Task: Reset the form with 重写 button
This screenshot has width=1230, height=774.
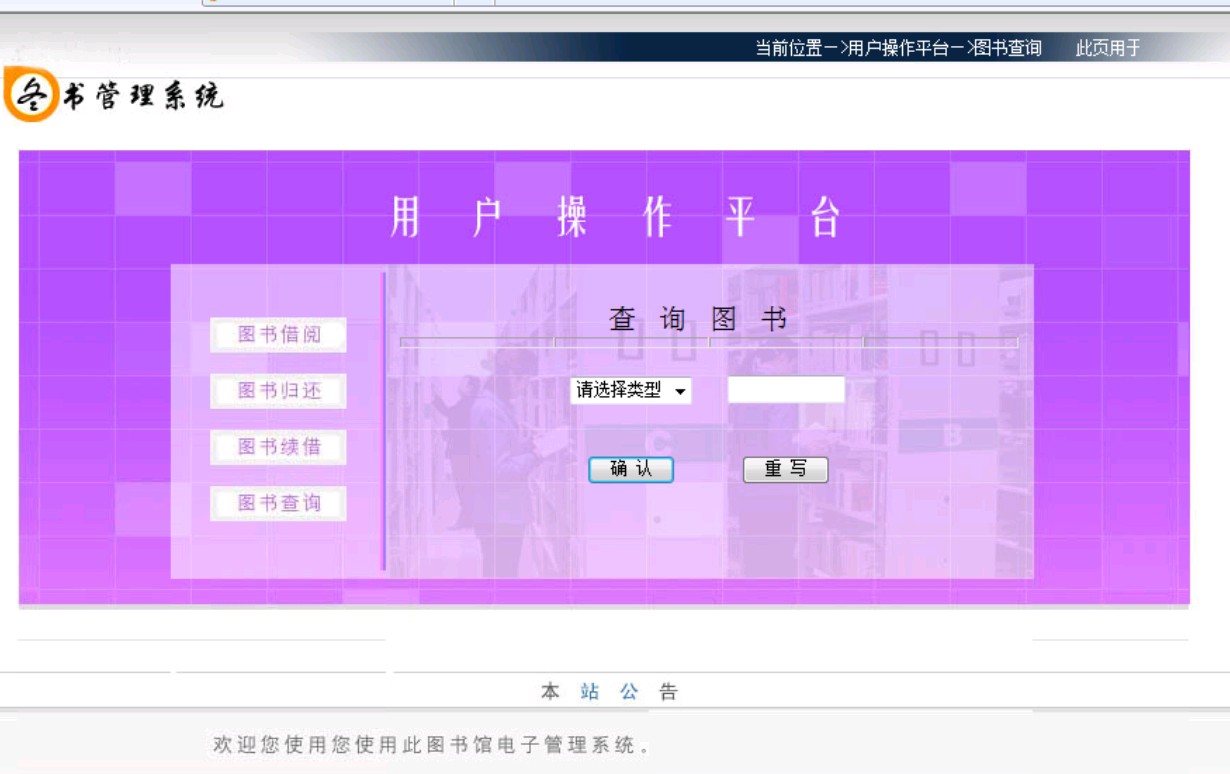Action: (x=786, y=469)
